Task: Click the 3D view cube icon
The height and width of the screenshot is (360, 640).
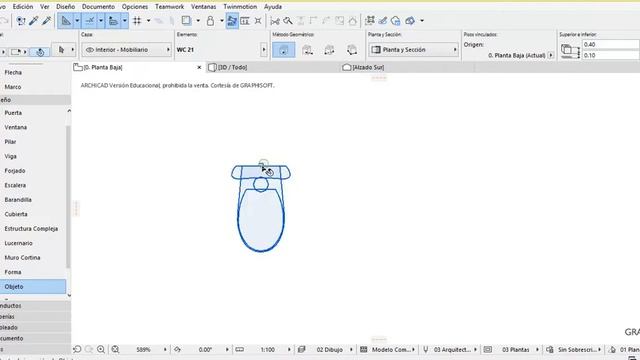Action: pos(410,21)
